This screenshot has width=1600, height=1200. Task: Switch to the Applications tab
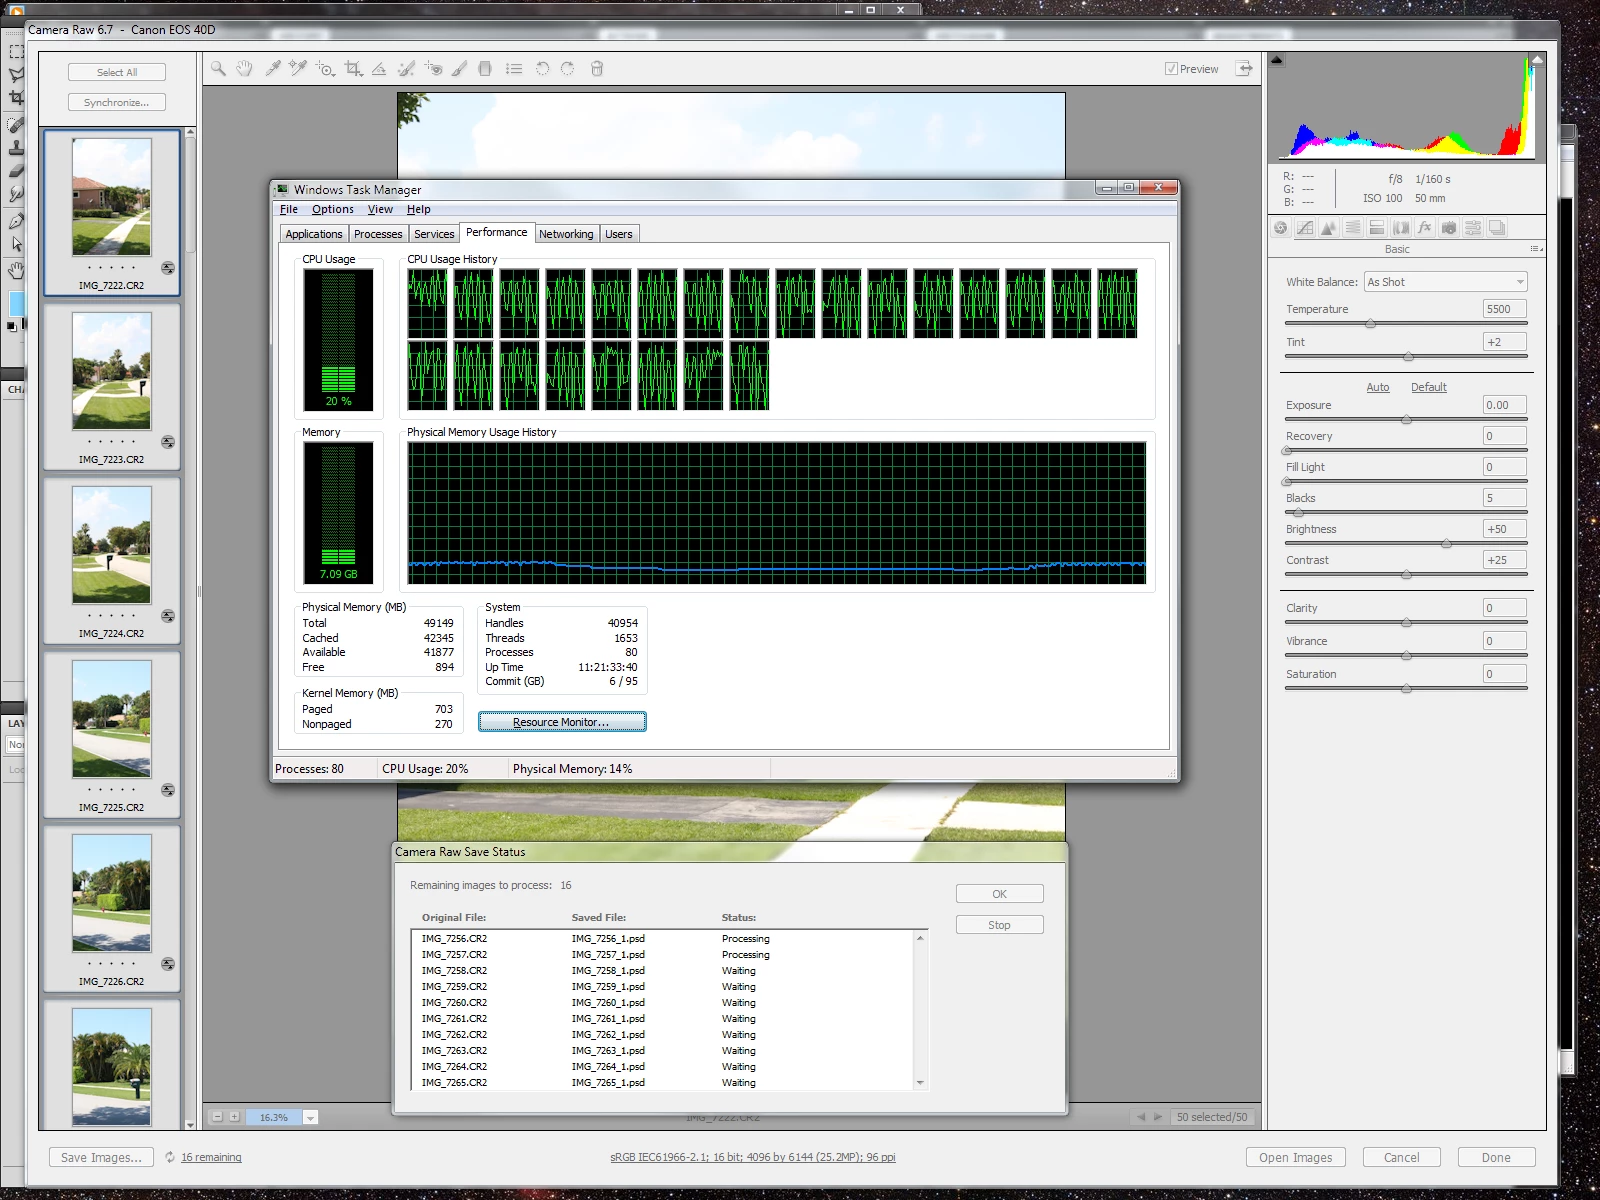[314, 234]
